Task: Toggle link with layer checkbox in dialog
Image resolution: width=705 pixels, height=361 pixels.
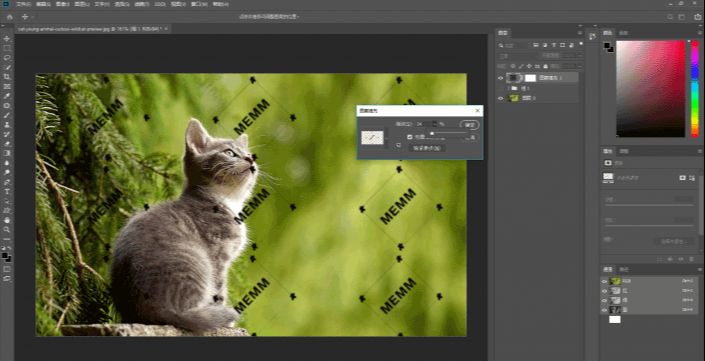Action: tap(410, 137)
